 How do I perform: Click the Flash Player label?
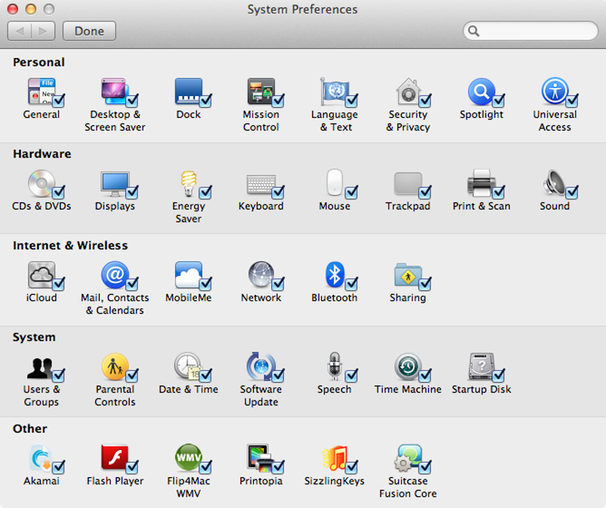tap(115, 481)
